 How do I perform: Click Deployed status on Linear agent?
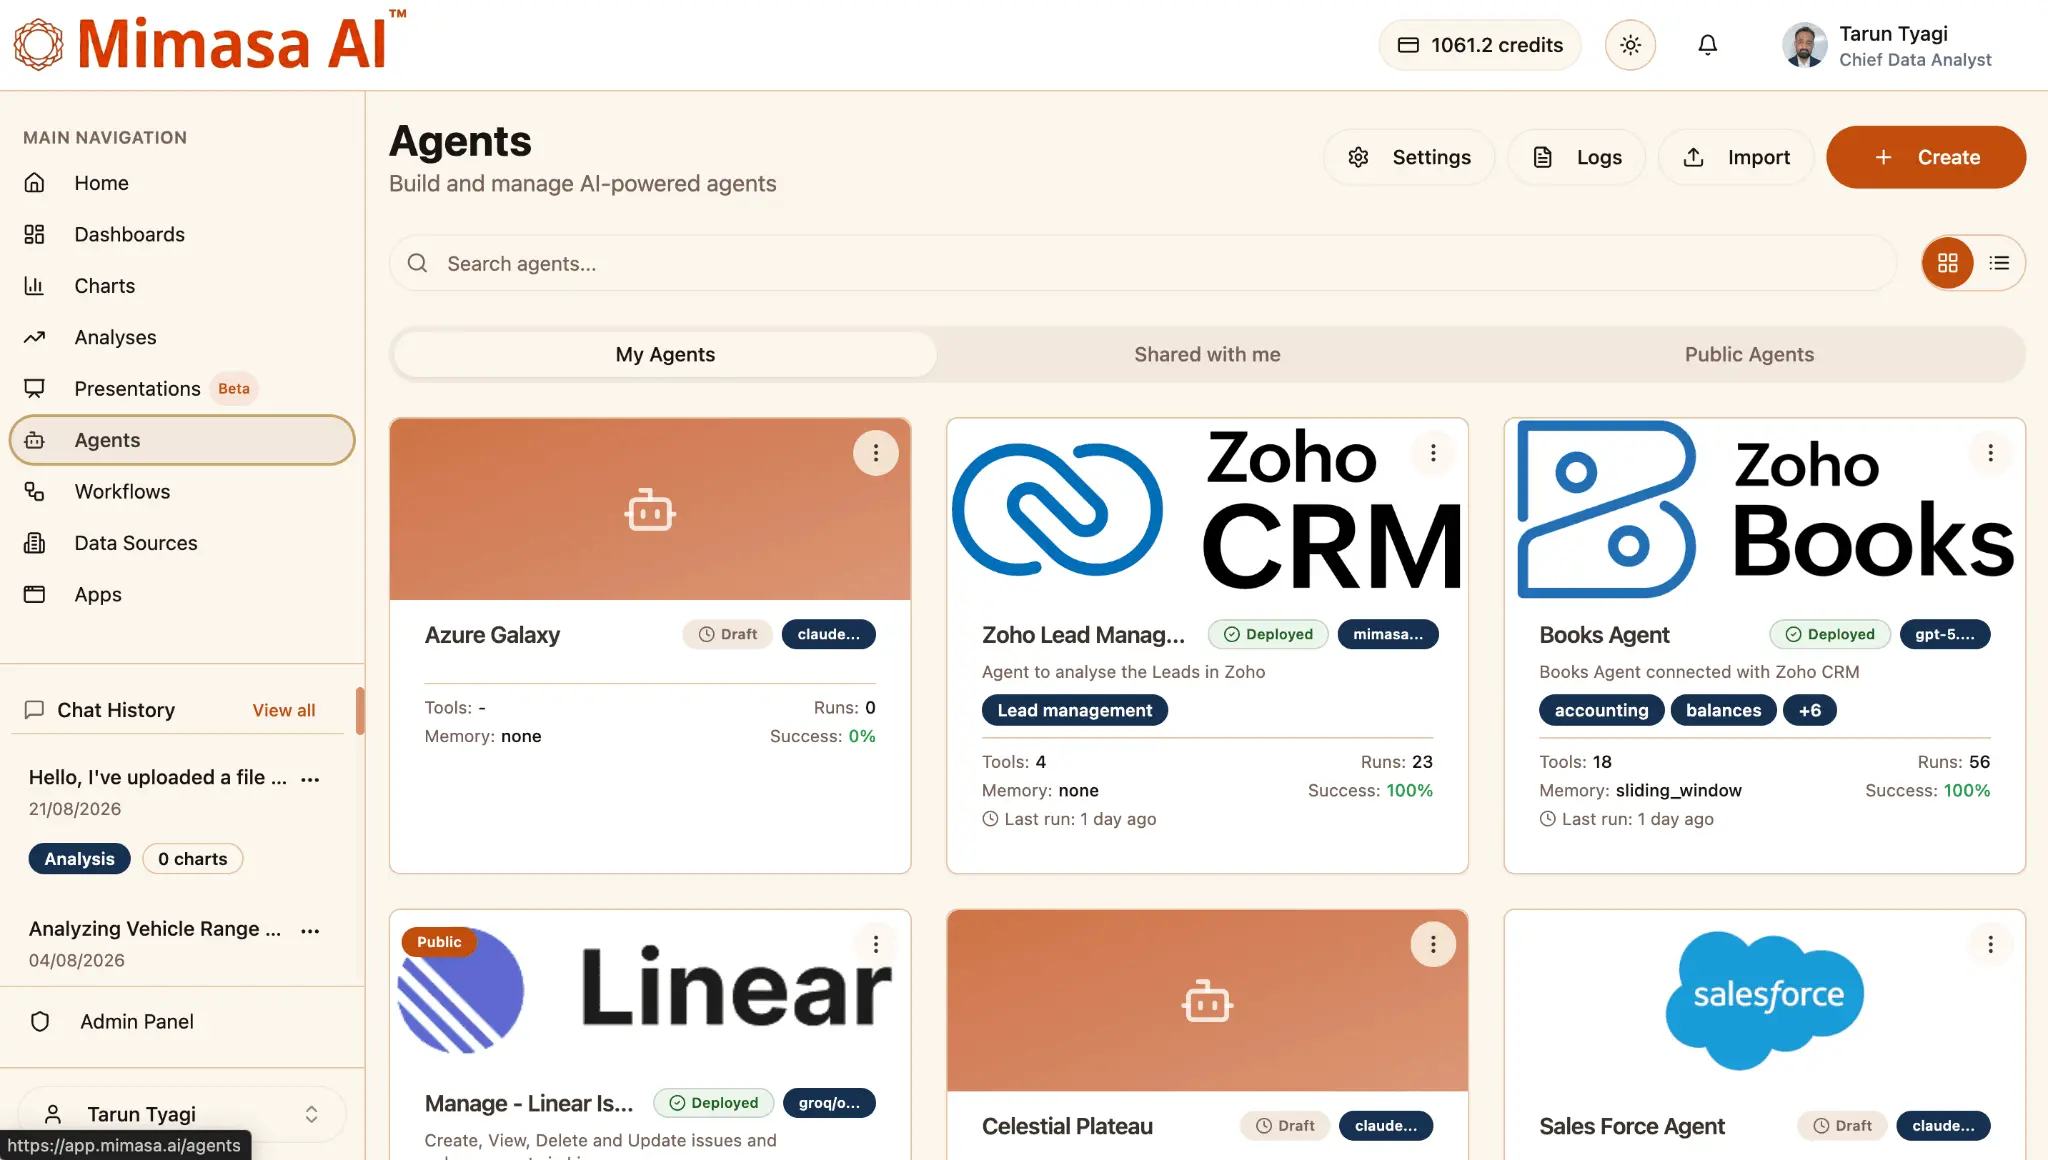(x=714, y=1103)
